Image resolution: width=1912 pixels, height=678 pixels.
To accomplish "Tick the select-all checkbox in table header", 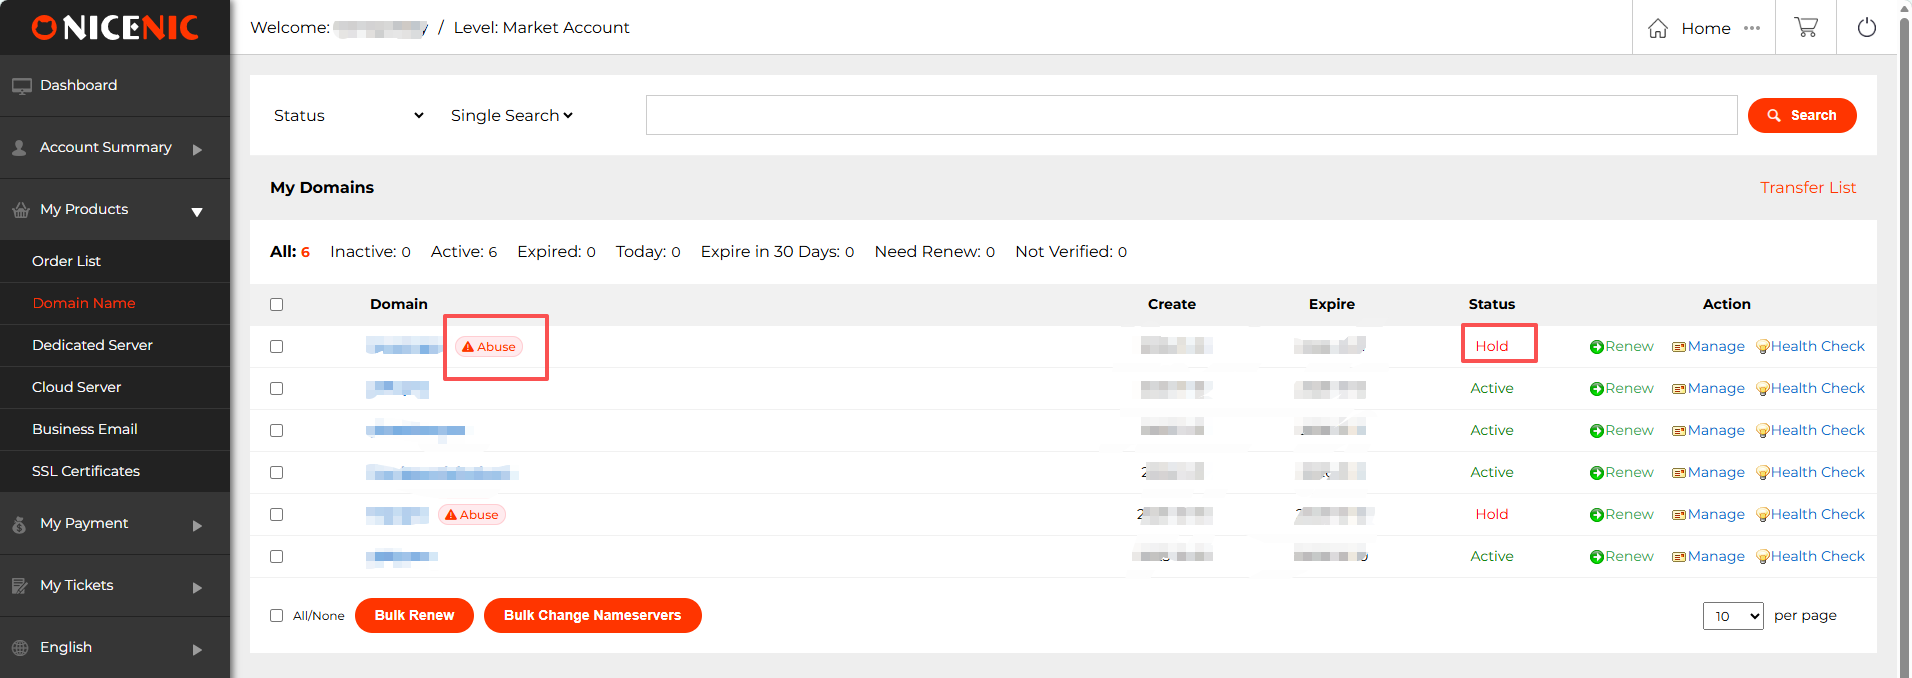I will pyautogui.click(x=277, y=305).
